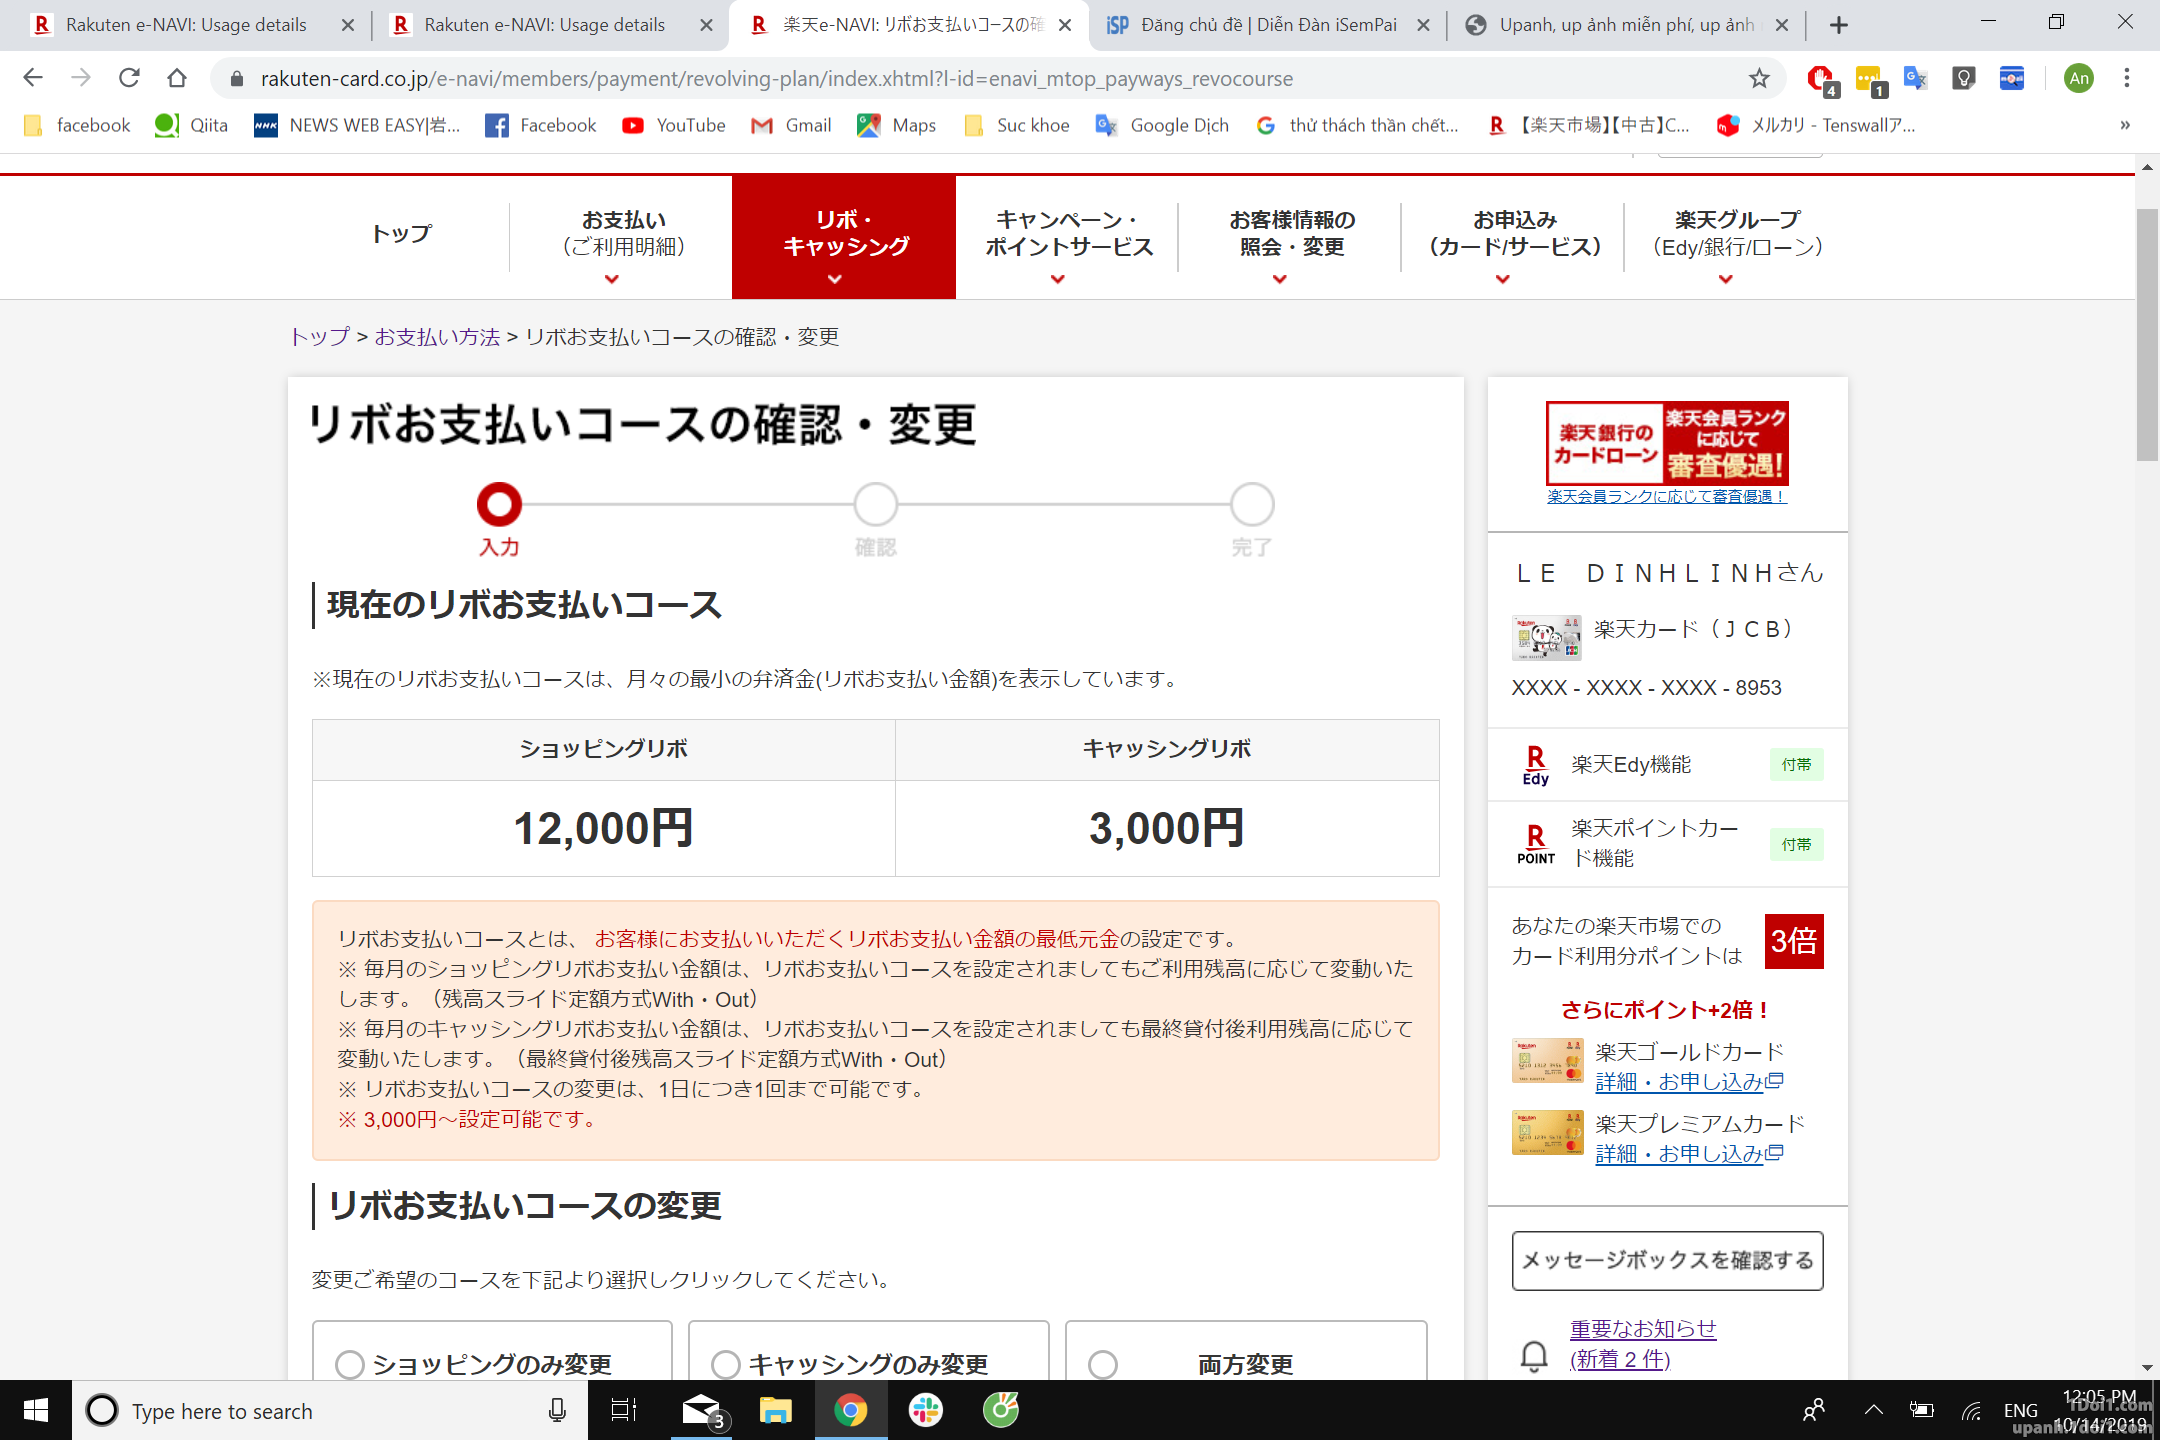The height and width of the screenshot is (1440, 2160).
Task: Switch to second Rakuten e-NAVI Usage details tab
Action: click(543, 25)
